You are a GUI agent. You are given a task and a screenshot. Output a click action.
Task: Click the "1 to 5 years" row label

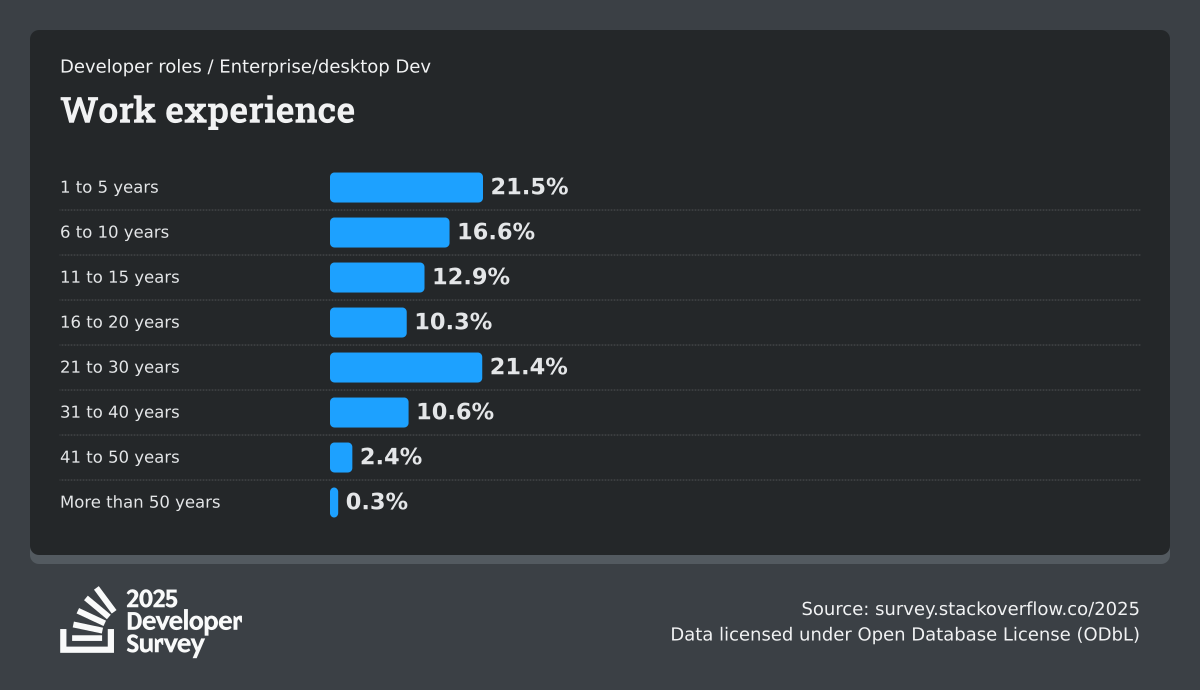(109, 187)
